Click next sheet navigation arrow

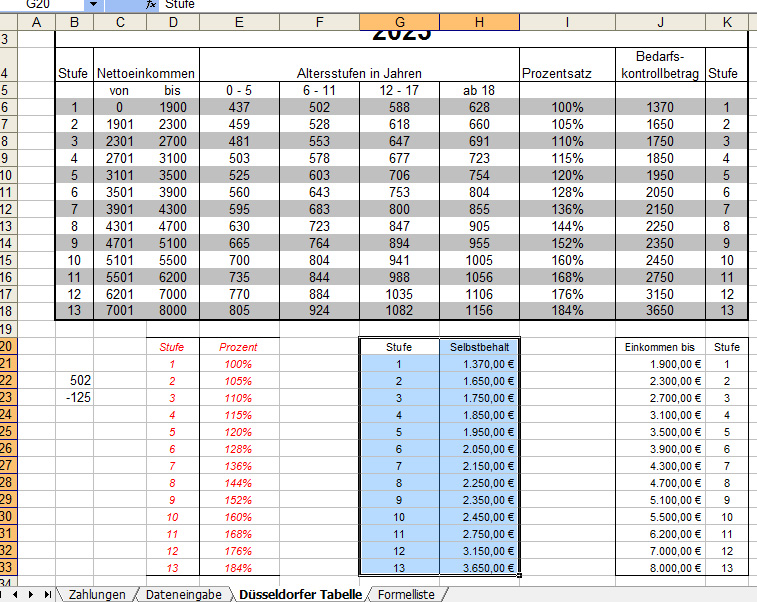tap(31, 594)
